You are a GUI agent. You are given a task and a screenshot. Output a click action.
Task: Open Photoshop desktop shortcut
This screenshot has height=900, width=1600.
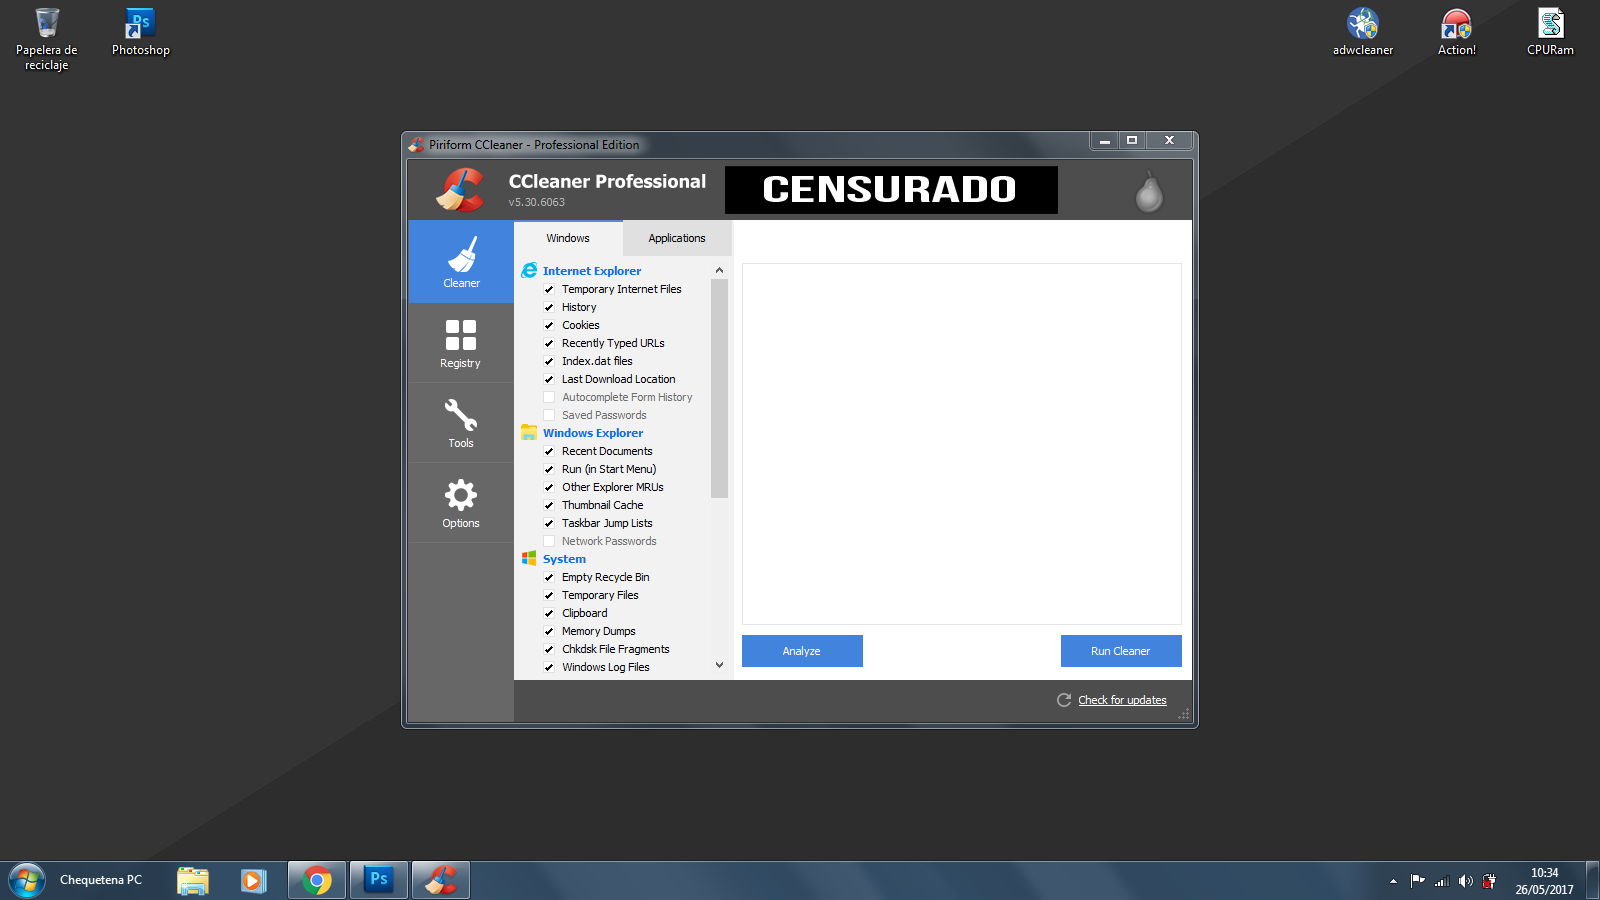(141, 32)
